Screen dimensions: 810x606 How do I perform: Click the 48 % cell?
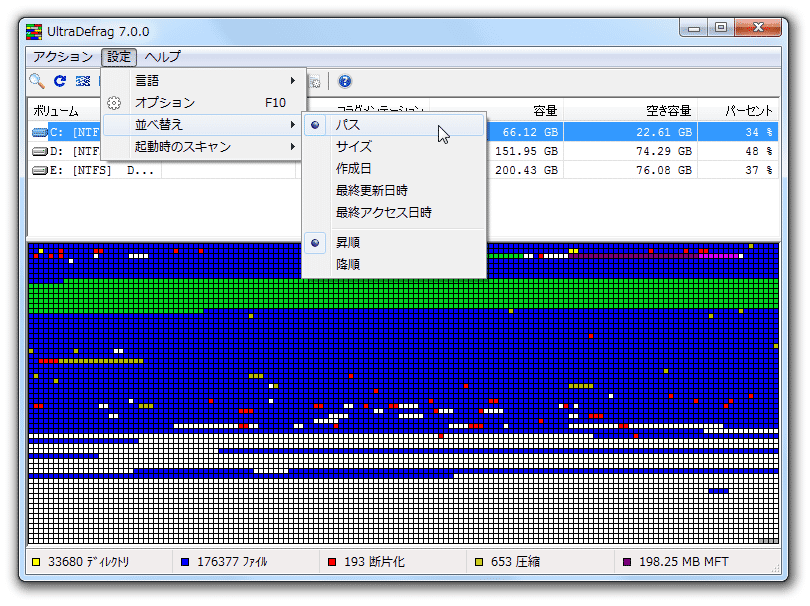pyautogui.click(x=758, y=151)
